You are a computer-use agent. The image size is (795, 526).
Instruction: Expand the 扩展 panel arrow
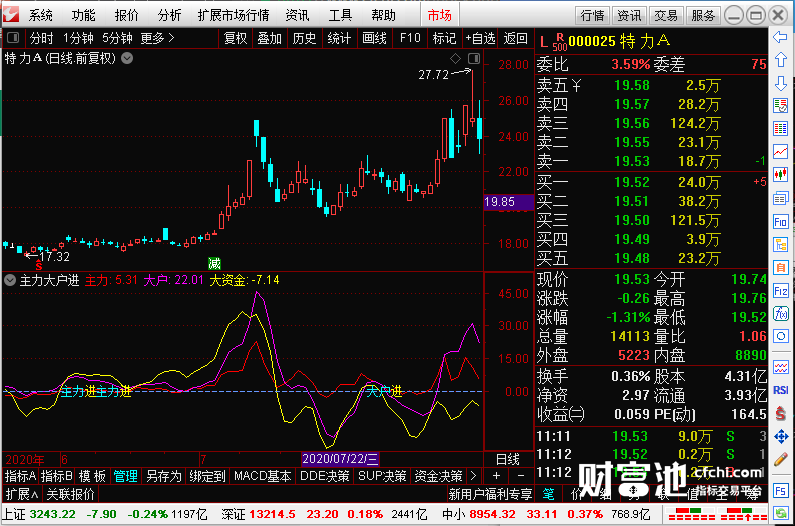coord(22,494)
